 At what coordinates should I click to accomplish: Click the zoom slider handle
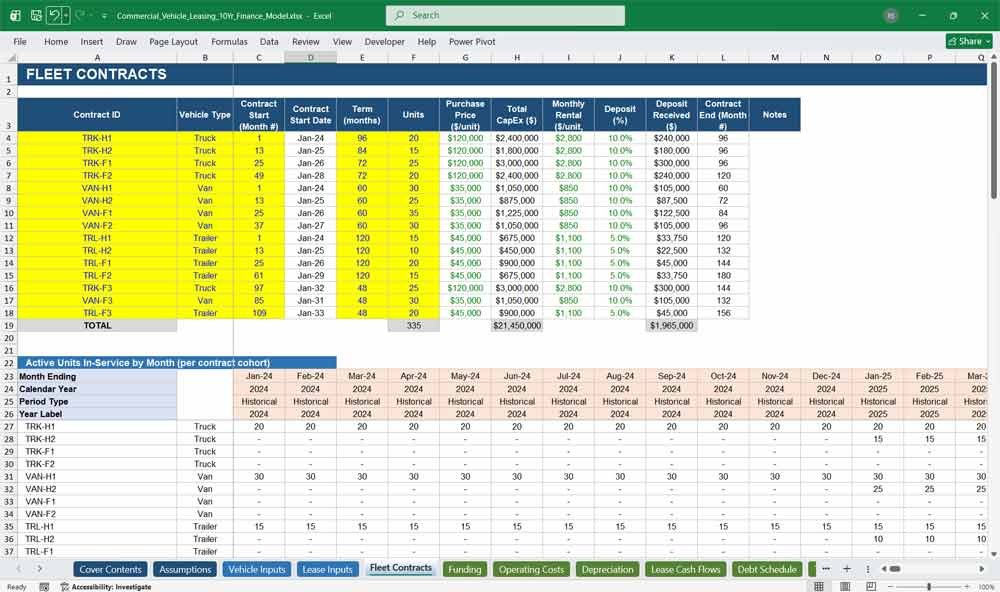click(929, 586)
